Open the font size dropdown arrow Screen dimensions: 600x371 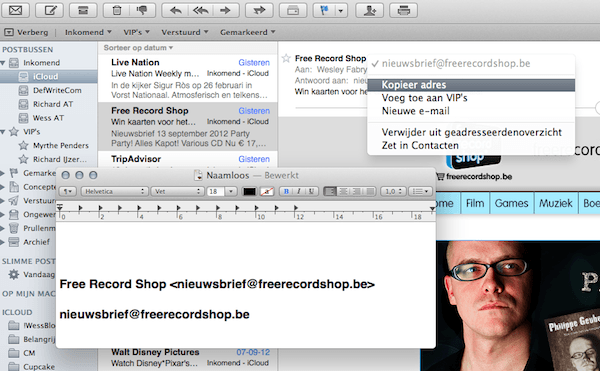(x=231, y=191)
